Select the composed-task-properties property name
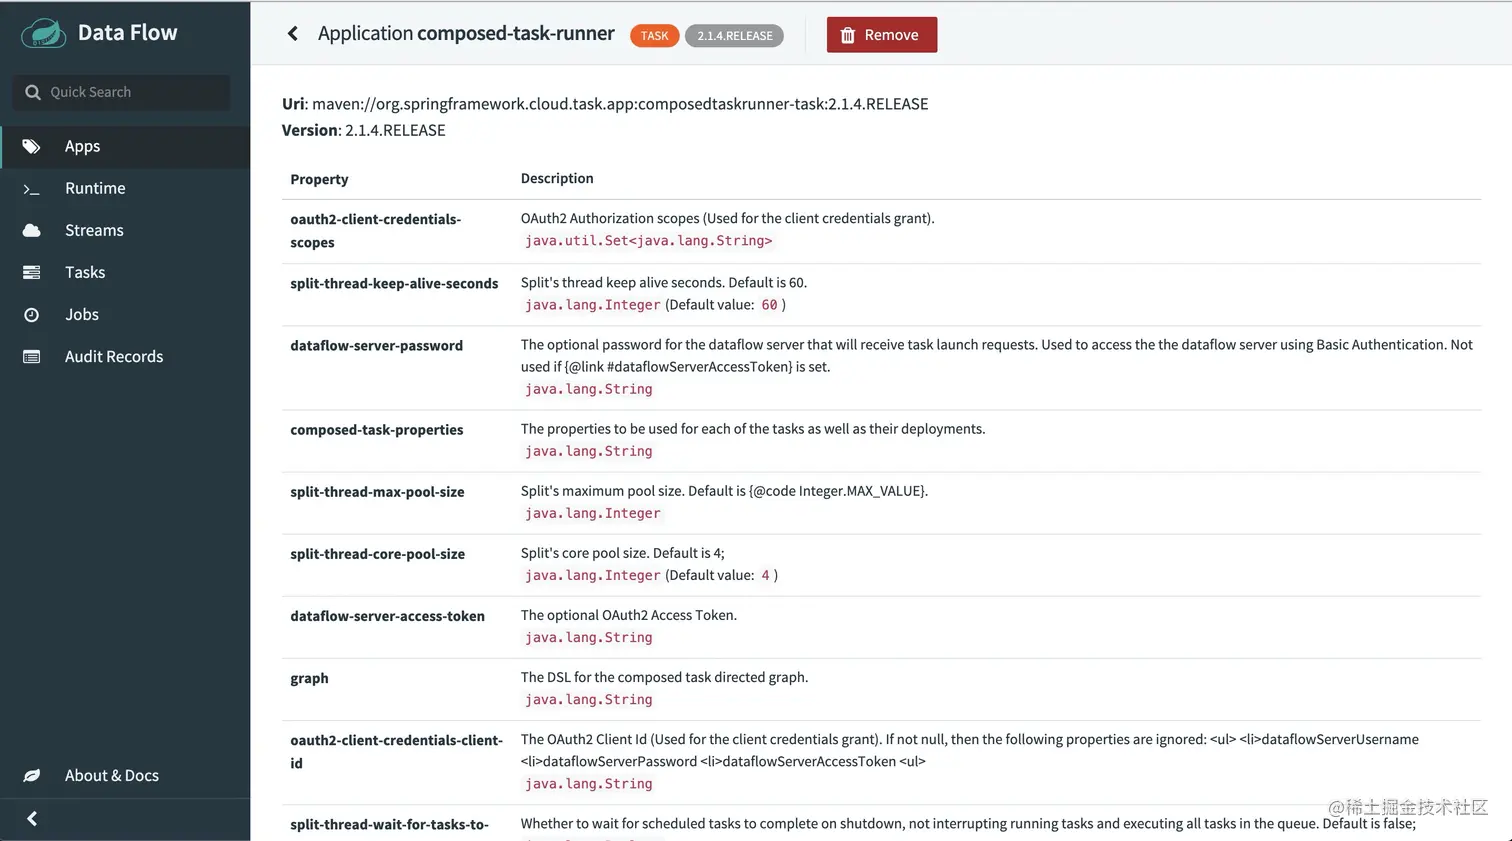1512x841 pixels. (x=377, y=430)
